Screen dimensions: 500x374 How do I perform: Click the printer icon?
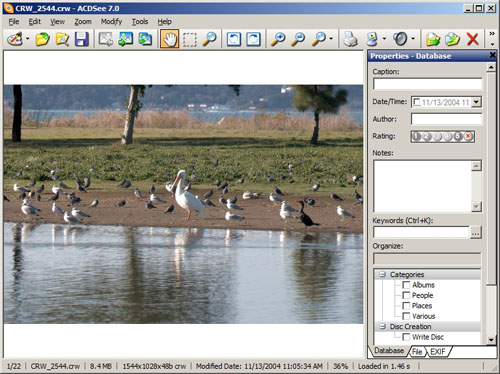pos(350,39)
